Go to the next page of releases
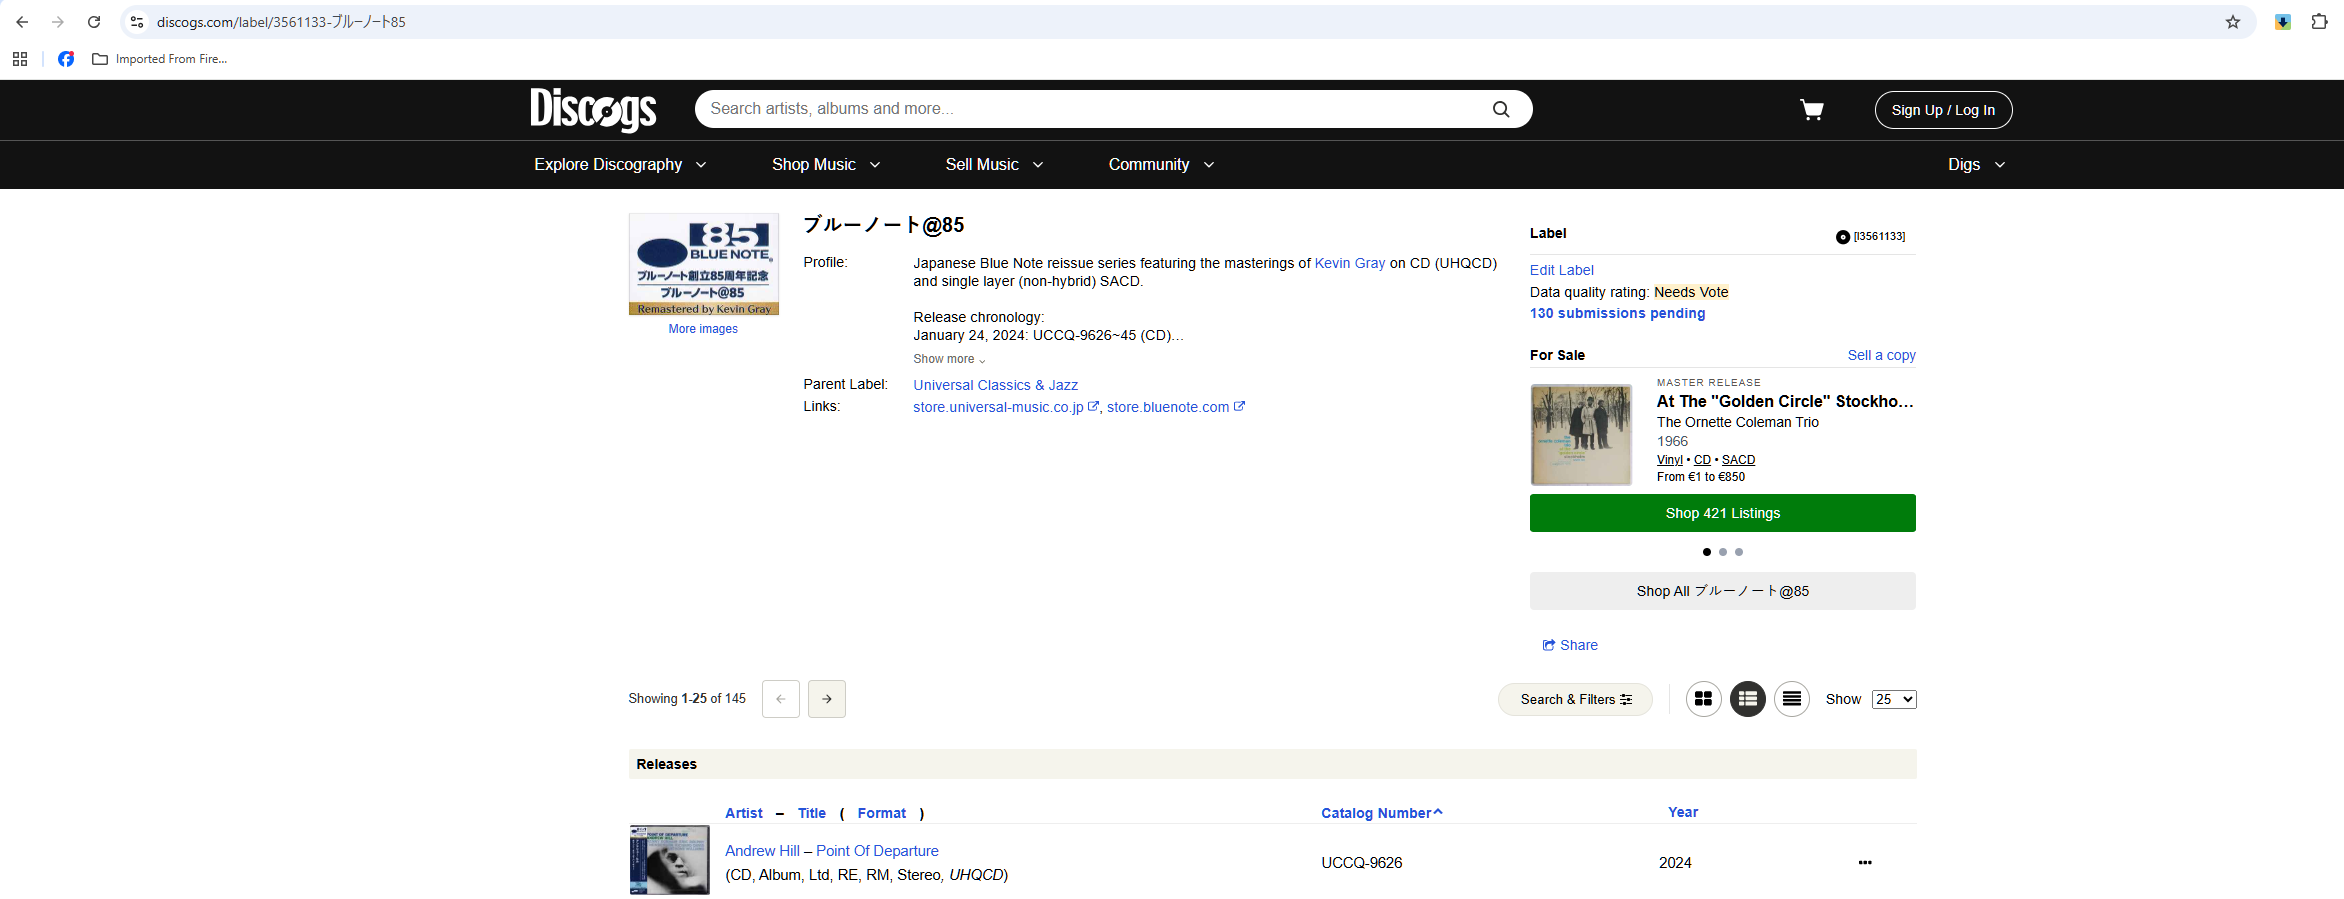This screenshot has width=2344, height=899. click(827, 699)
